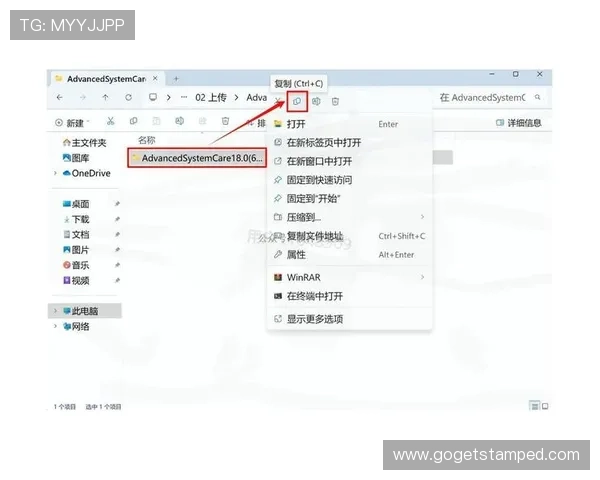Open OneDrive in the sidebar

86,173
